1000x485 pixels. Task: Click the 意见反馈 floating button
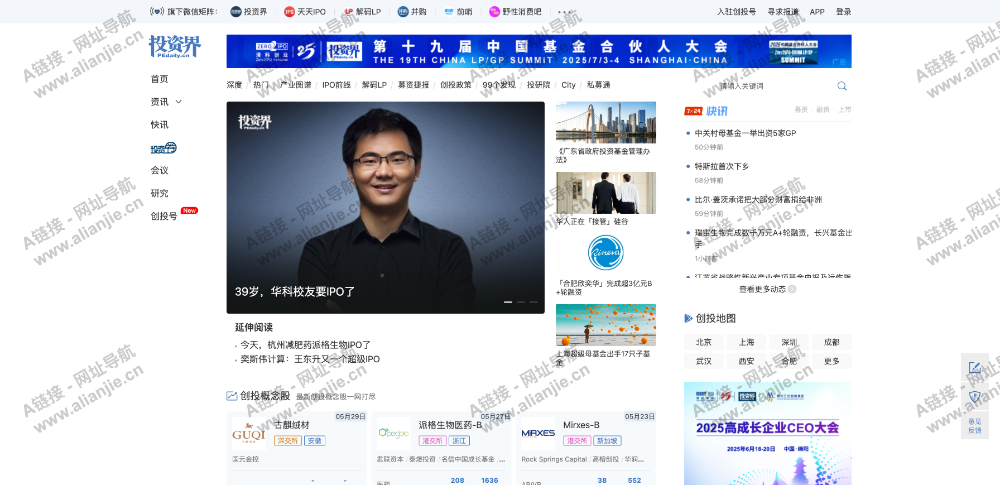(974, 425)
